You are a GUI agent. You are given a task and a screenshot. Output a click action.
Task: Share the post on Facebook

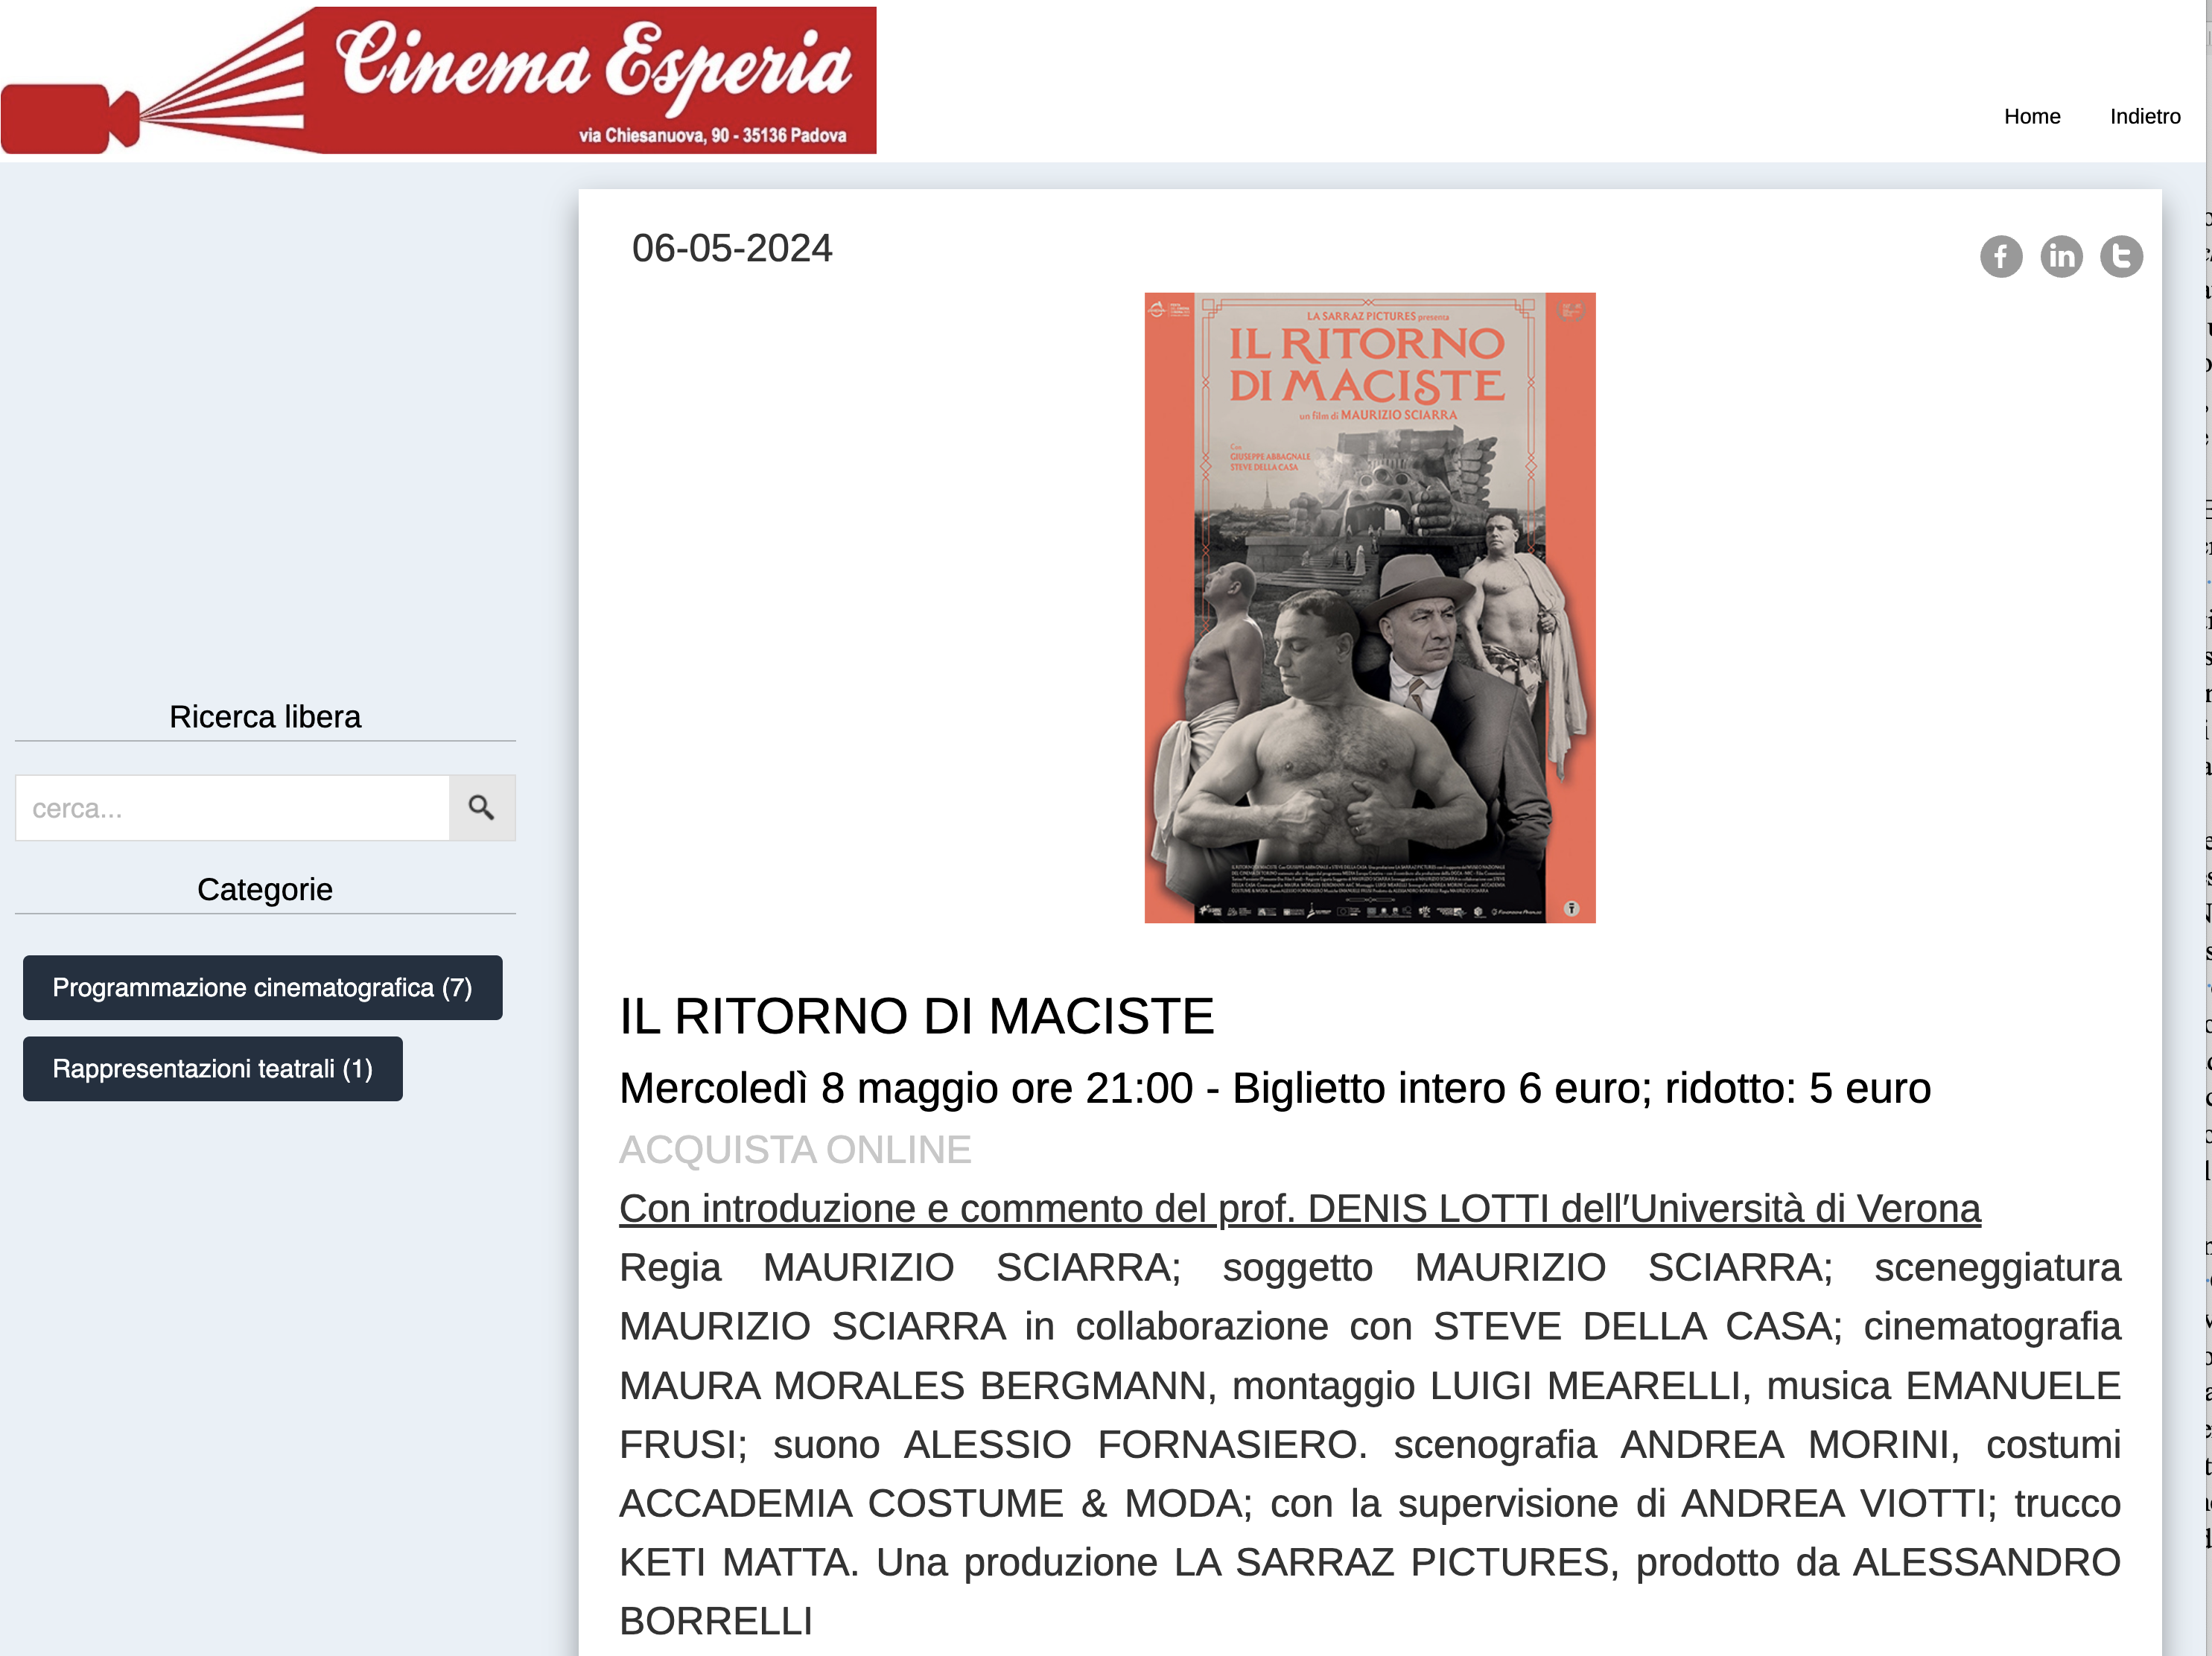coord(2001,257)
